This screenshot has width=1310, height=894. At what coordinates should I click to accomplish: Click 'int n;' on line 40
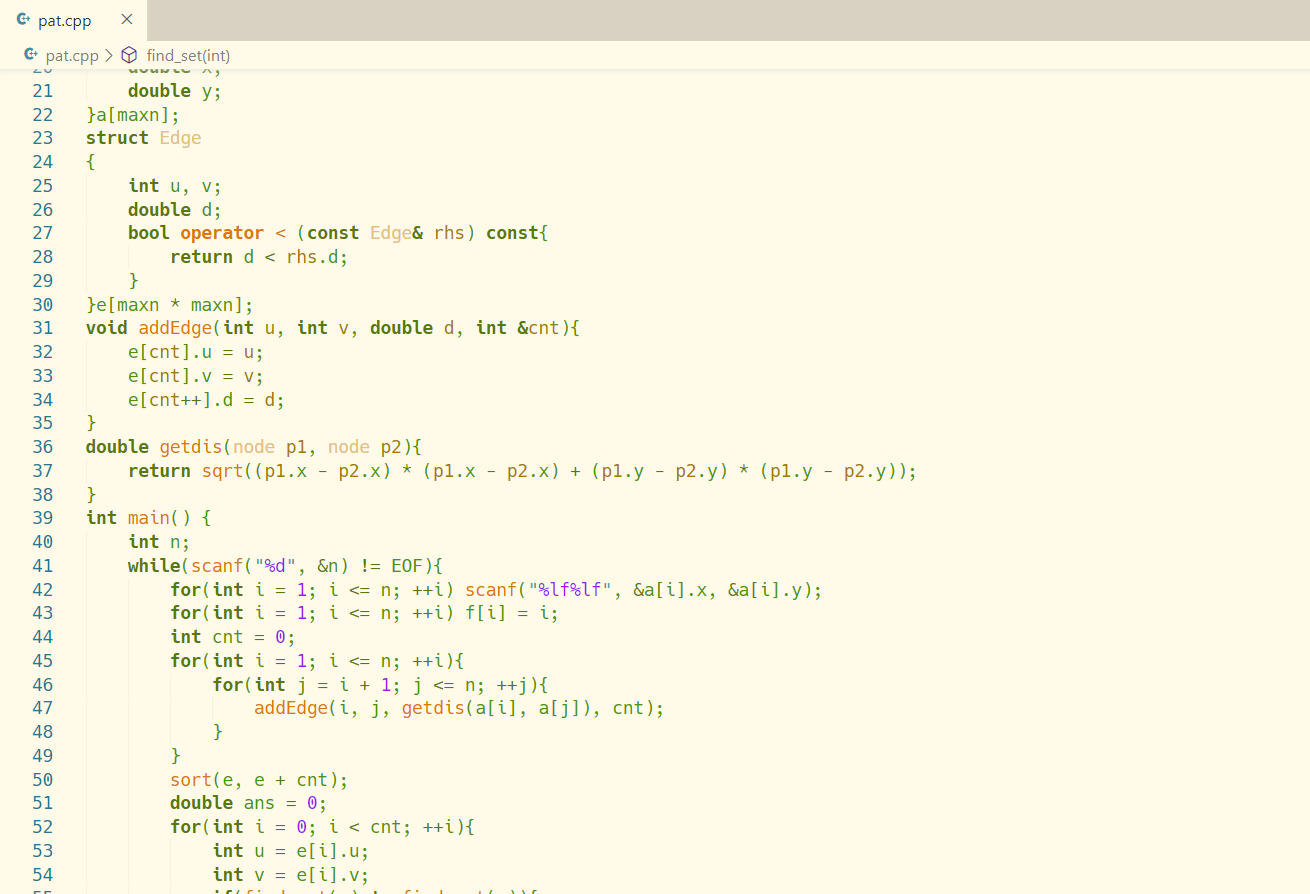pos(159,542)
